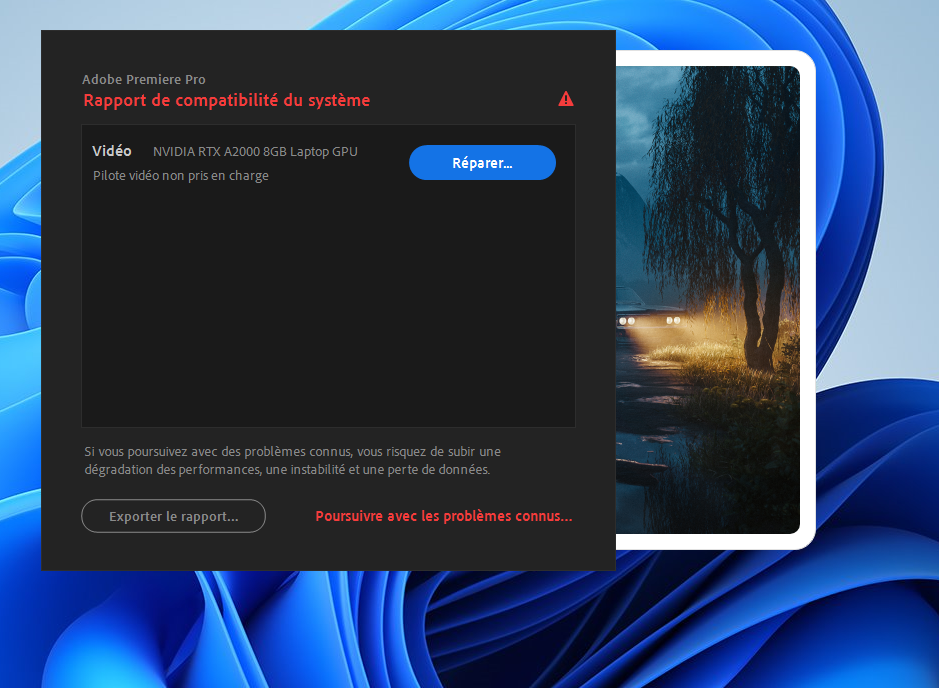The height and width of the screenshot is (688, 939).
Task: Click the Réparer button for the GPU issue
Action: [482, 162]
